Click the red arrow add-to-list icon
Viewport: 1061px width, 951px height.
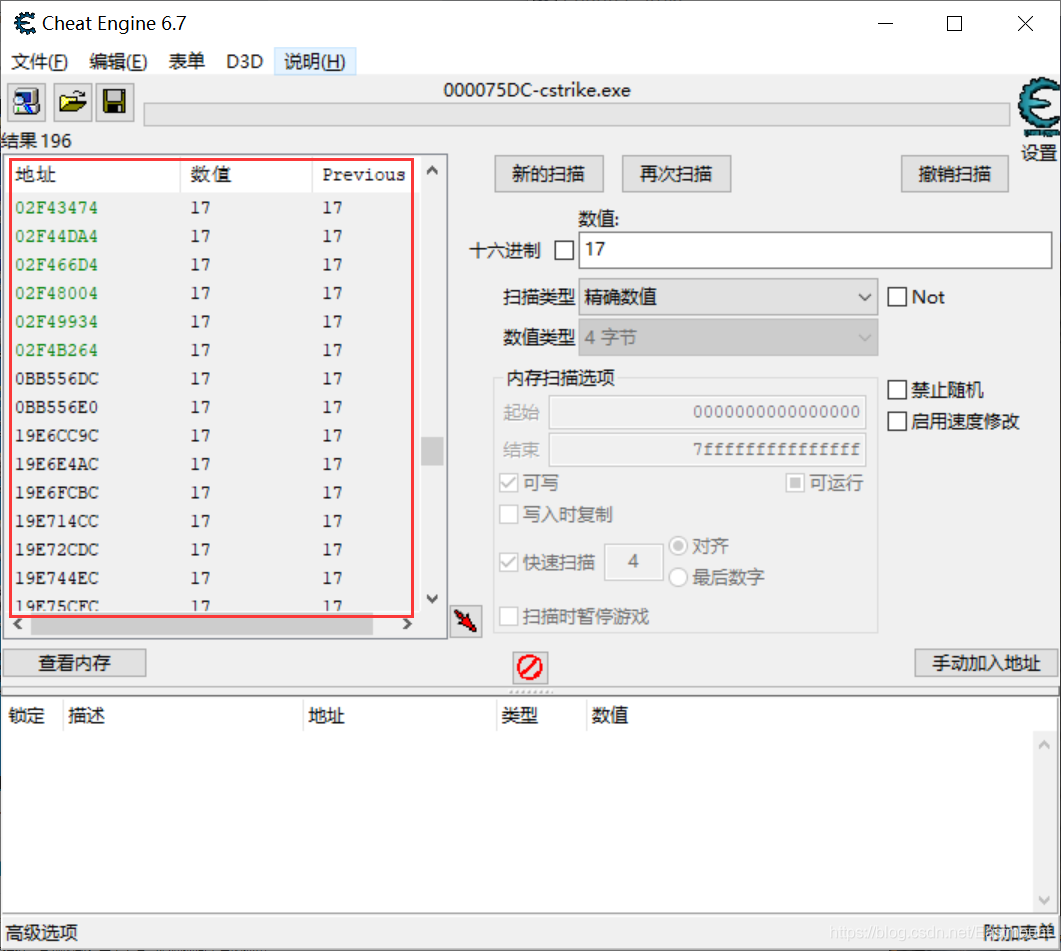(x=466, y=621)
